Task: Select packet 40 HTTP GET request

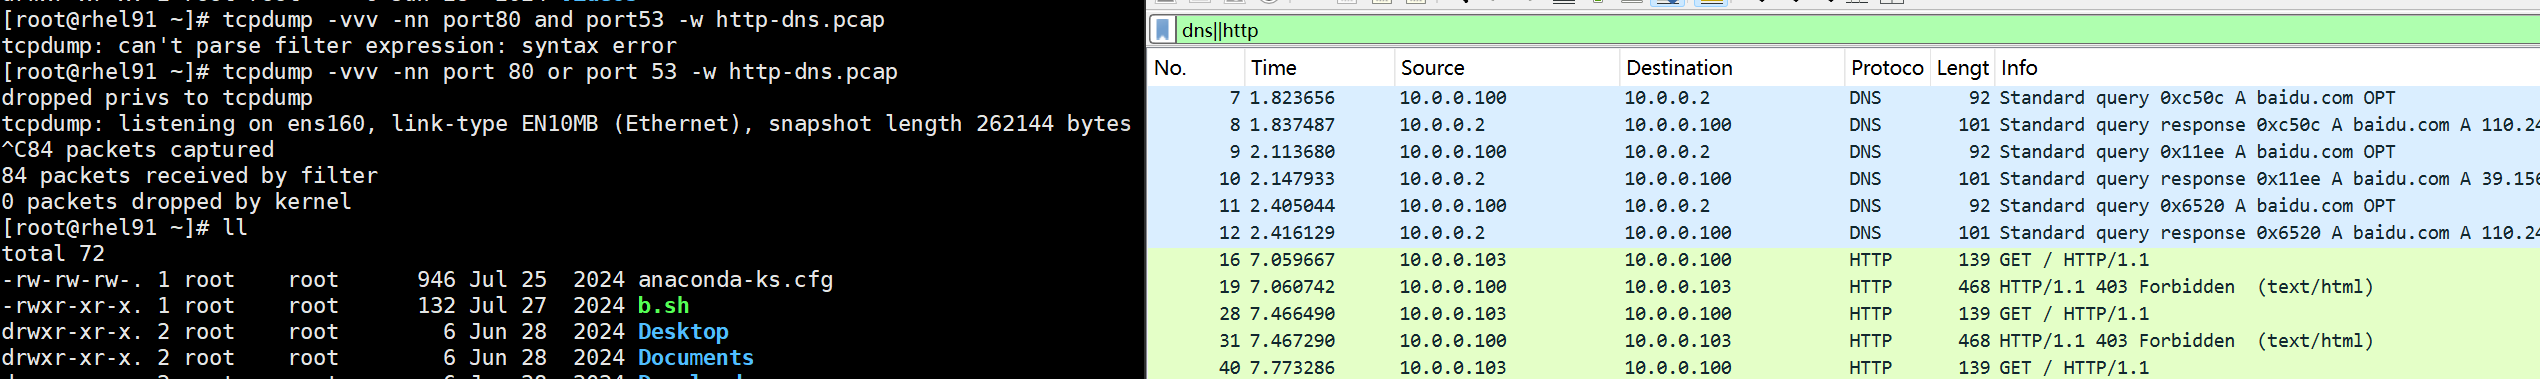Action: click(x=1843, y=367)
